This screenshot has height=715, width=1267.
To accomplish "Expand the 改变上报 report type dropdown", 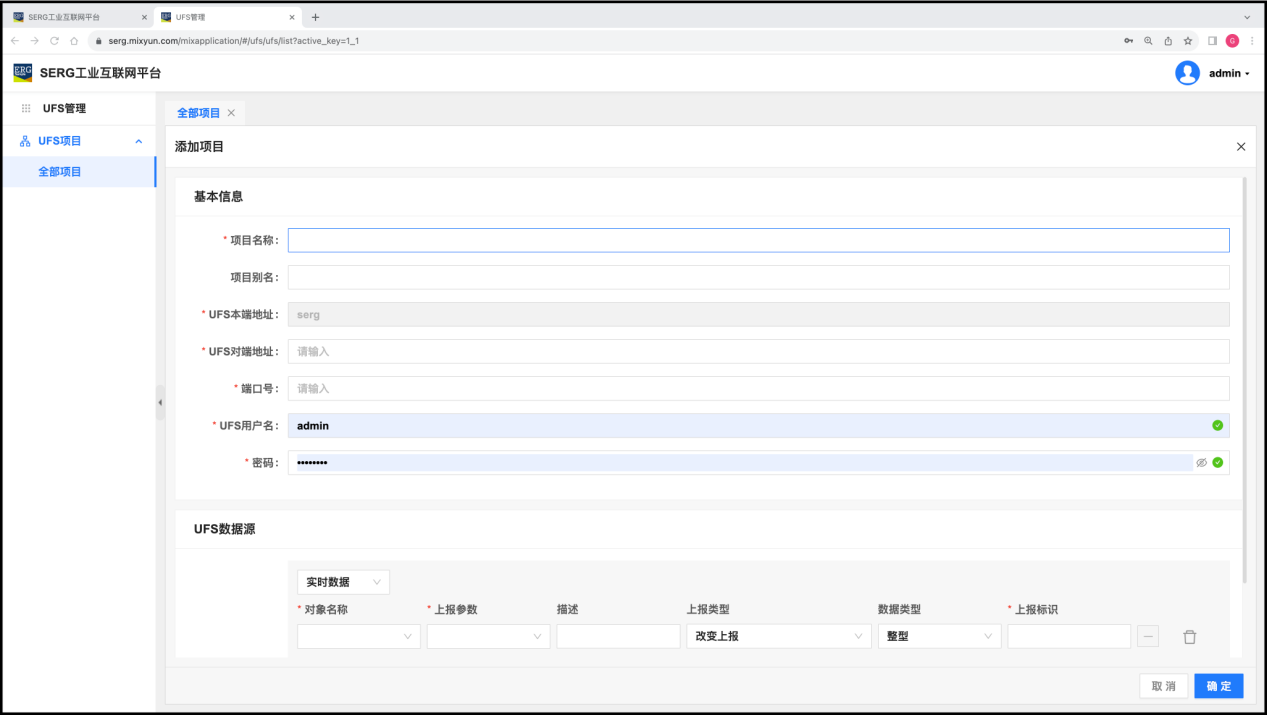I will 777,637.
